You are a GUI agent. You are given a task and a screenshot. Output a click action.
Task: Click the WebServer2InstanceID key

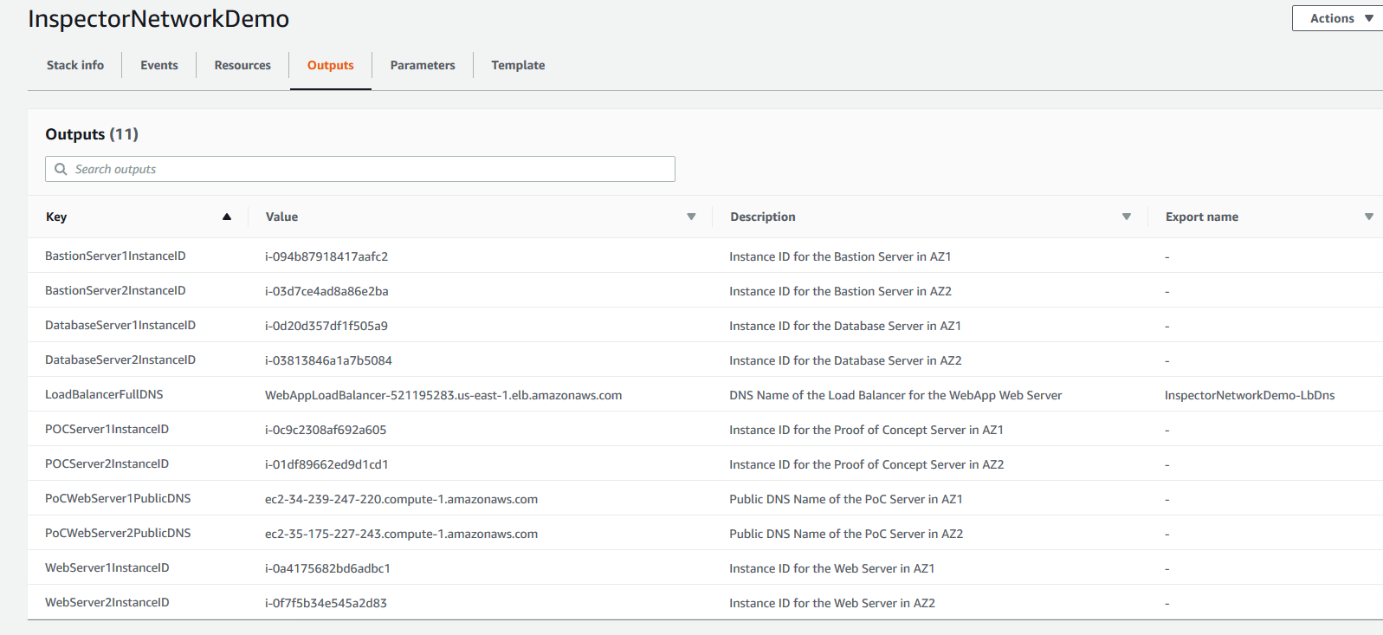point(107,603)
